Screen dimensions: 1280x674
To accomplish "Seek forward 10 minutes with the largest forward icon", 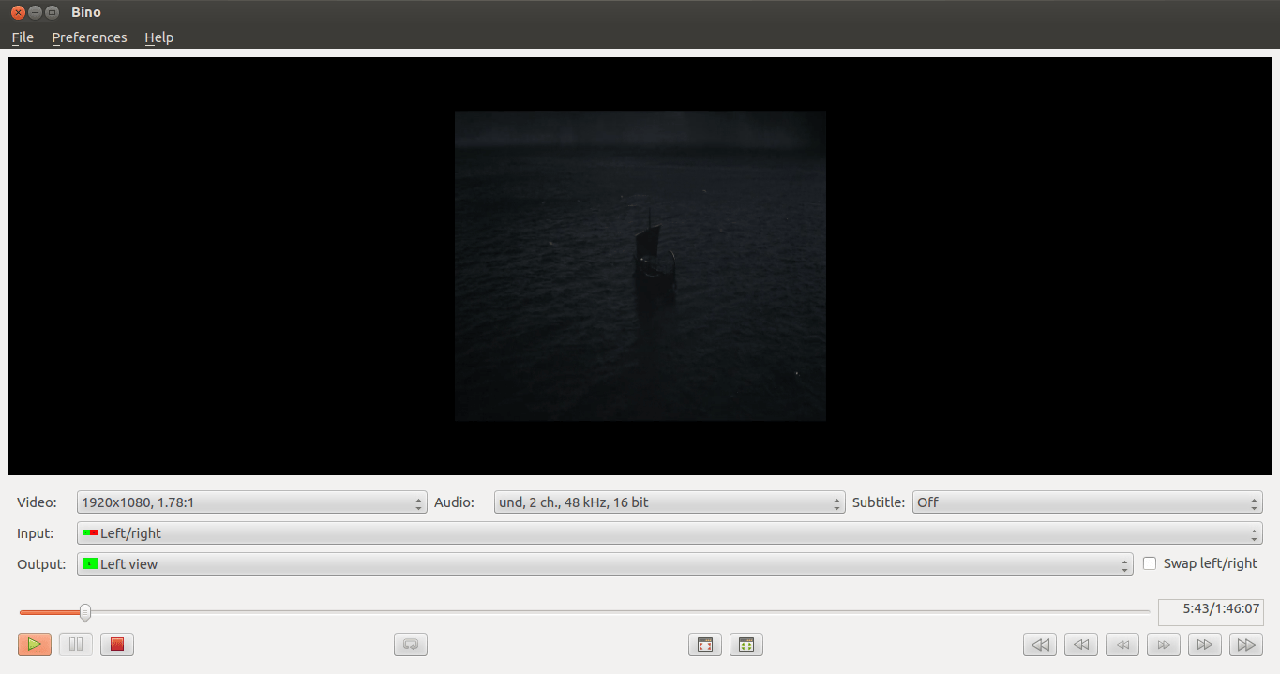I will [x=1246, y=645].
